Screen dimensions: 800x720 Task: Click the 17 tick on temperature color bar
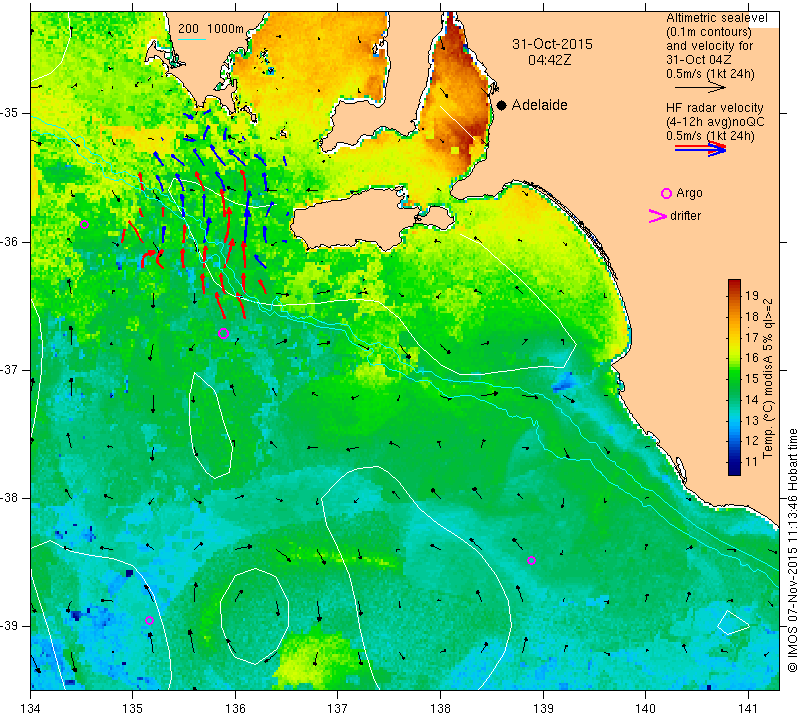(x=752, y=337)
